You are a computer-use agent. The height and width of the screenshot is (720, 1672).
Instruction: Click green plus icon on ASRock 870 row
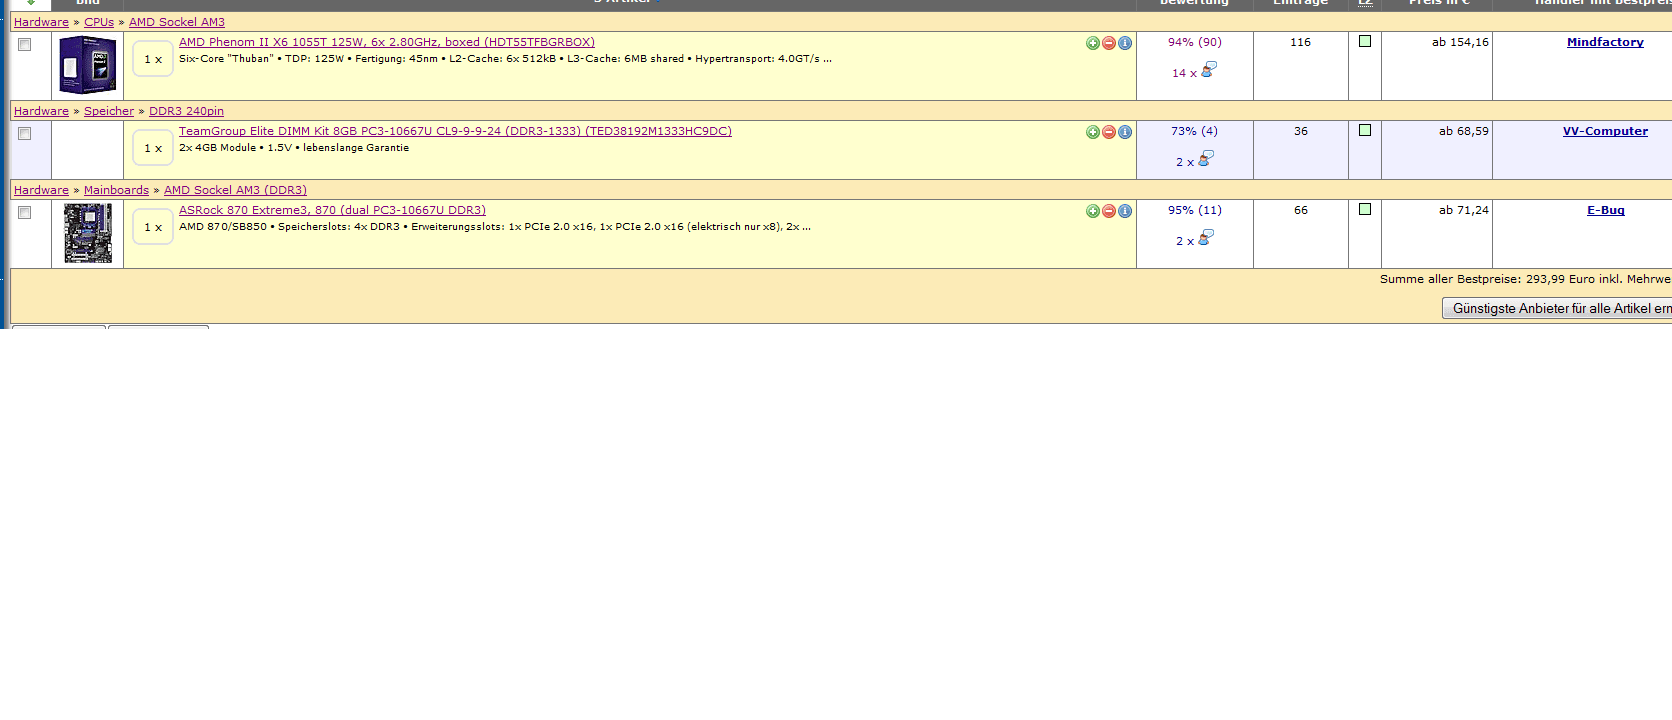(1093, 211)
